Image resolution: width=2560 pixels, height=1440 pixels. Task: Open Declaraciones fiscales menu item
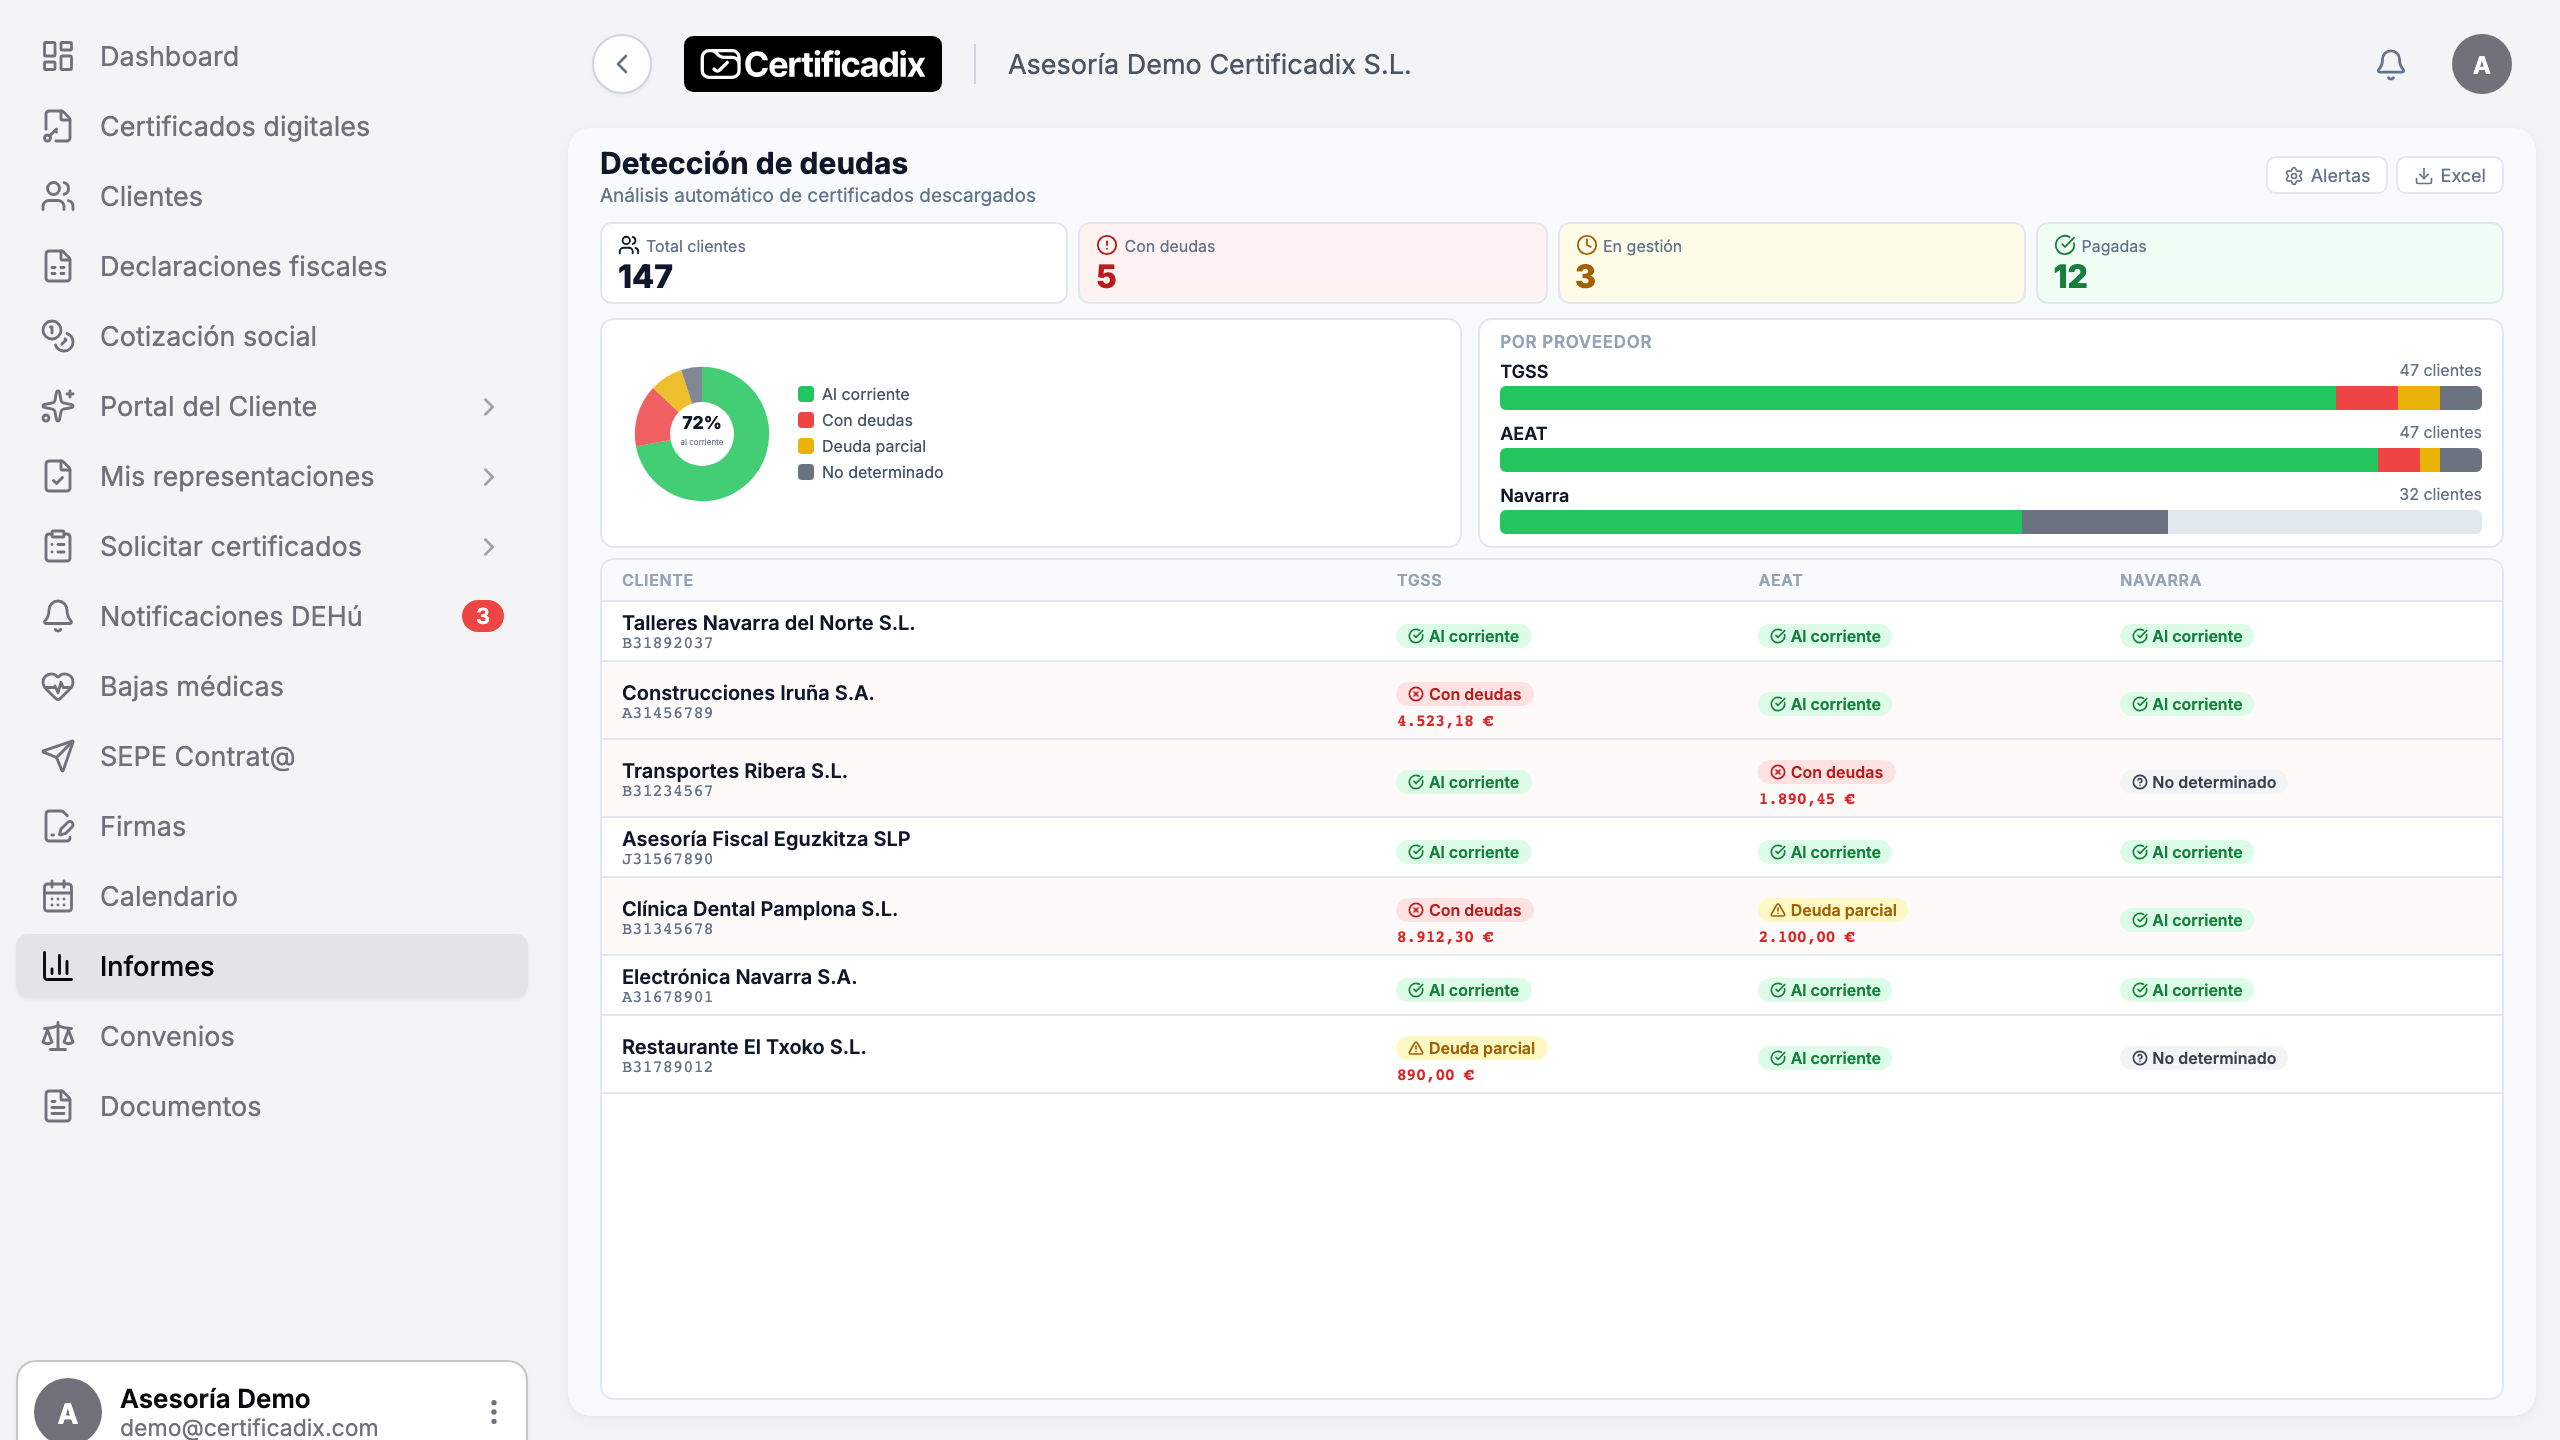coord(272,266)
